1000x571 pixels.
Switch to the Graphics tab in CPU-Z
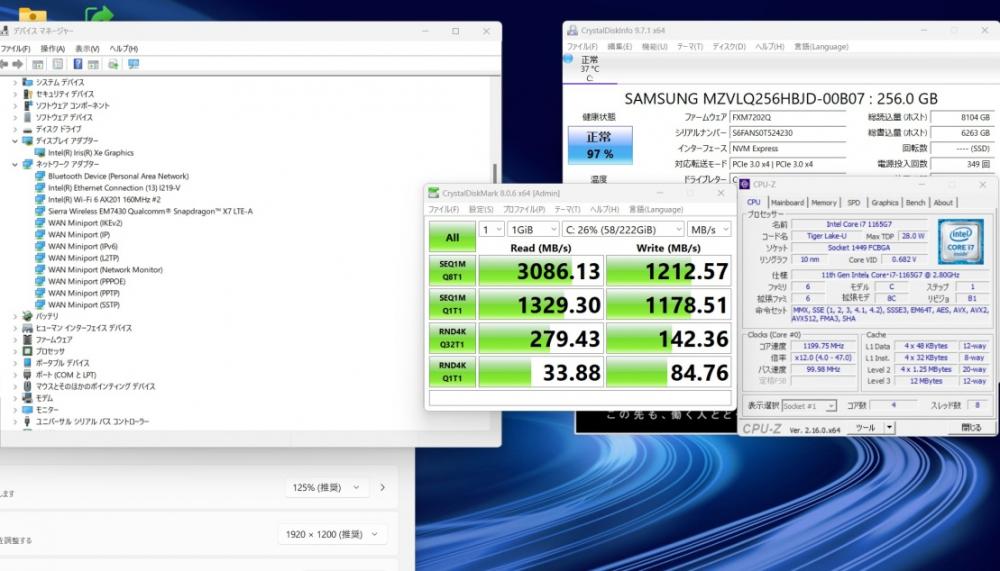pyautogui.click(x=885, y=202)
